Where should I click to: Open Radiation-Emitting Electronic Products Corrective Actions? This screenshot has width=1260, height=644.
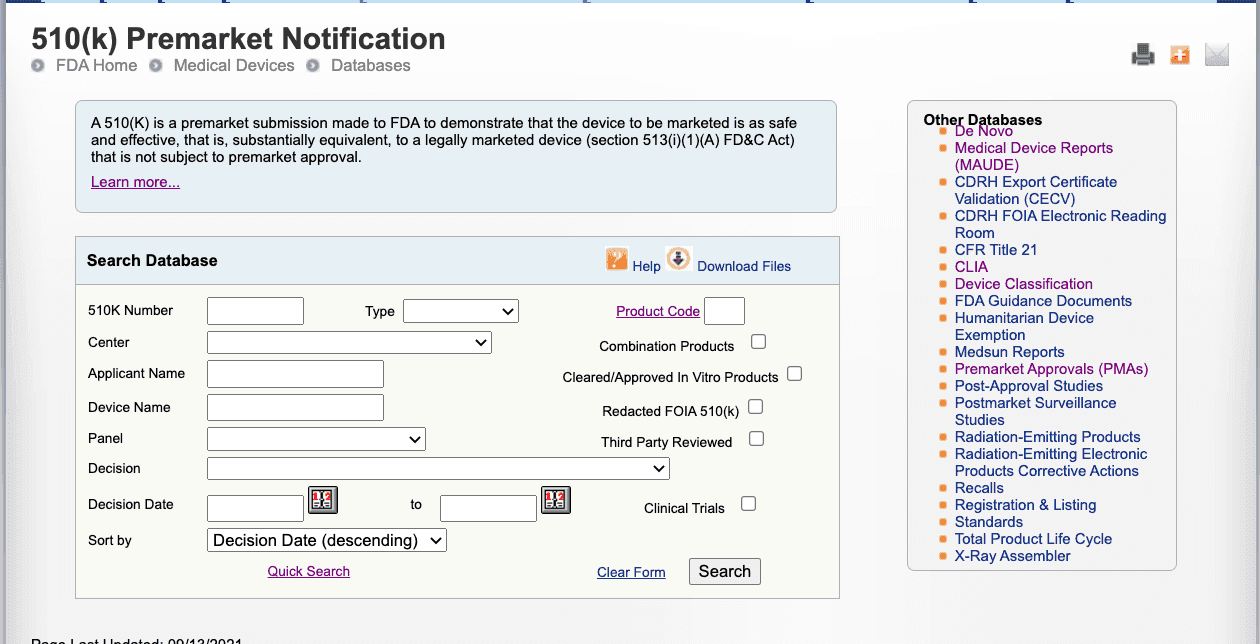point(1051,462)
